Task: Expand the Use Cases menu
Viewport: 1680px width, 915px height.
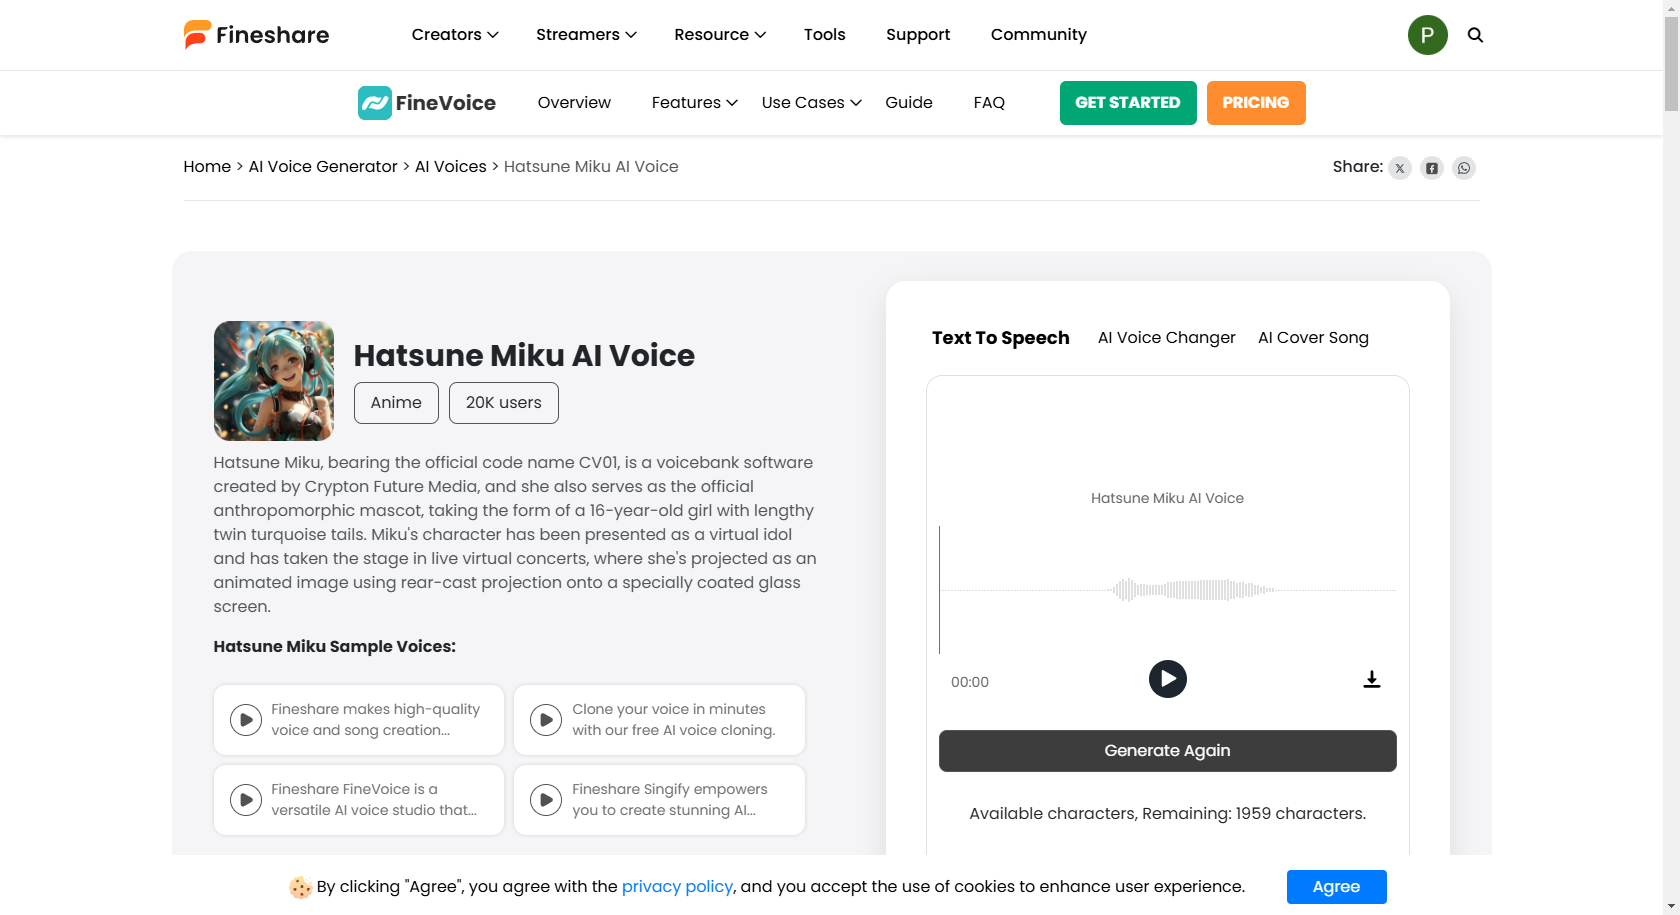Action: pos(810,102)
